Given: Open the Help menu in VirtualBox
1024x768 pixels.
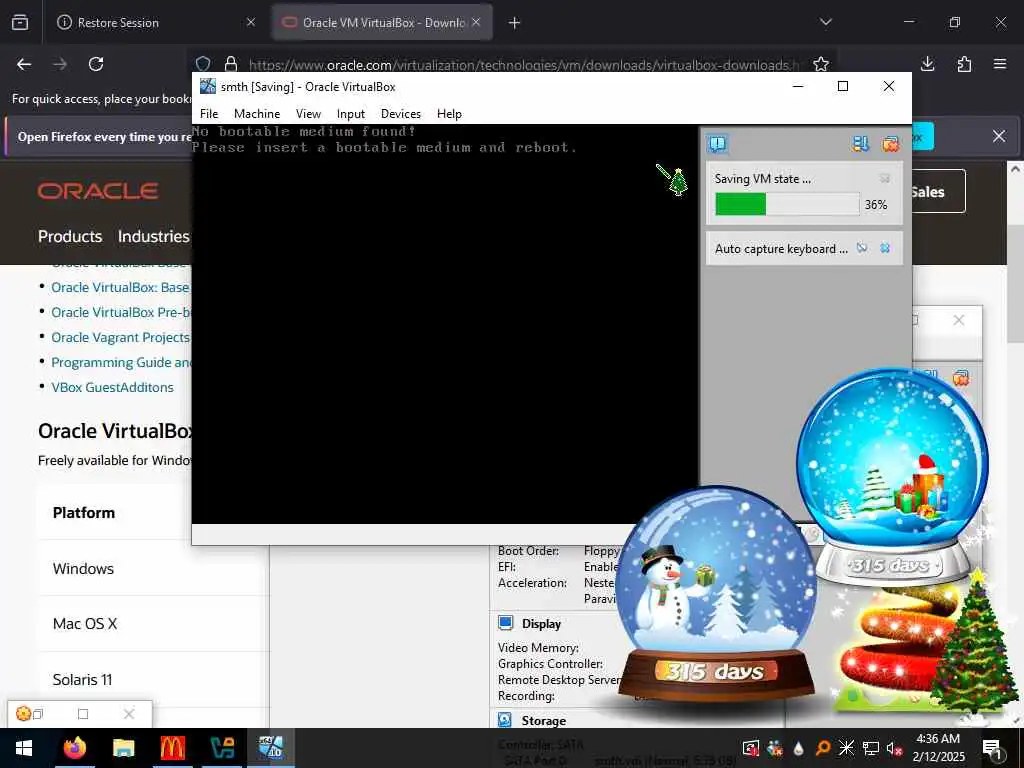Looking at the screenshot, I should coord(449,114).
